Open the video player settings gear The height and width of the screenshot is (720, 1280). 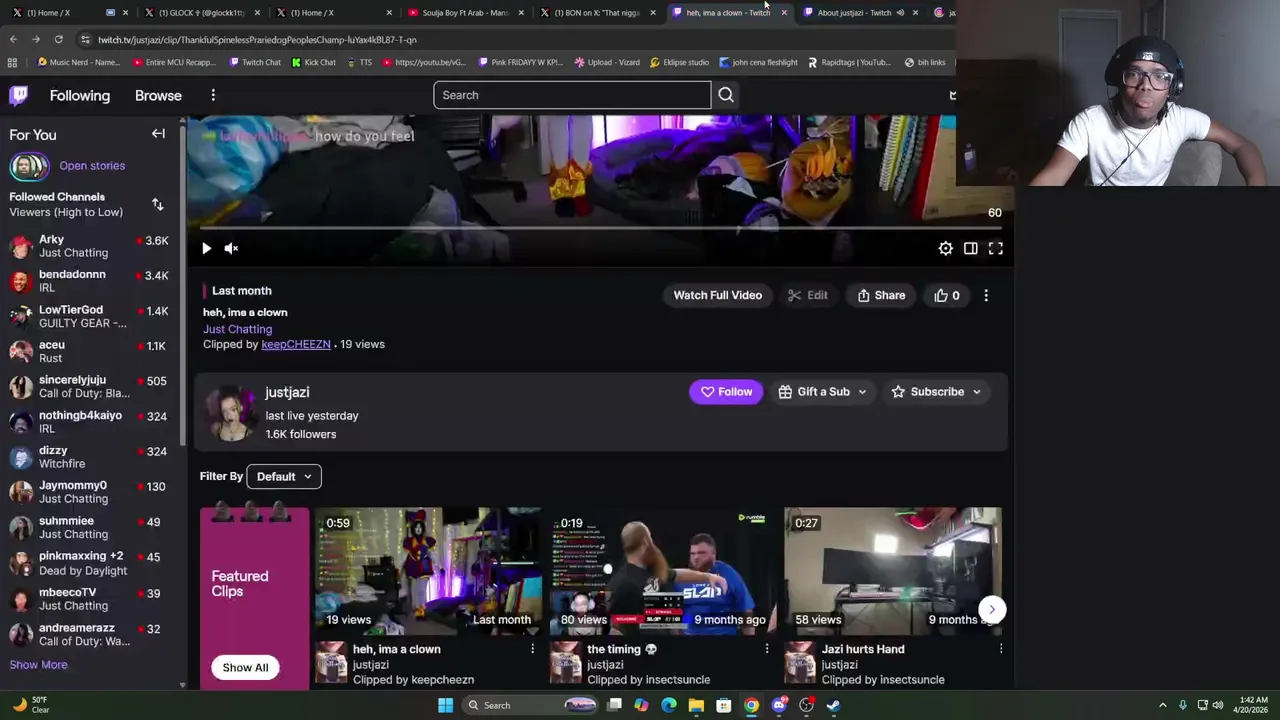coord(945,248)
